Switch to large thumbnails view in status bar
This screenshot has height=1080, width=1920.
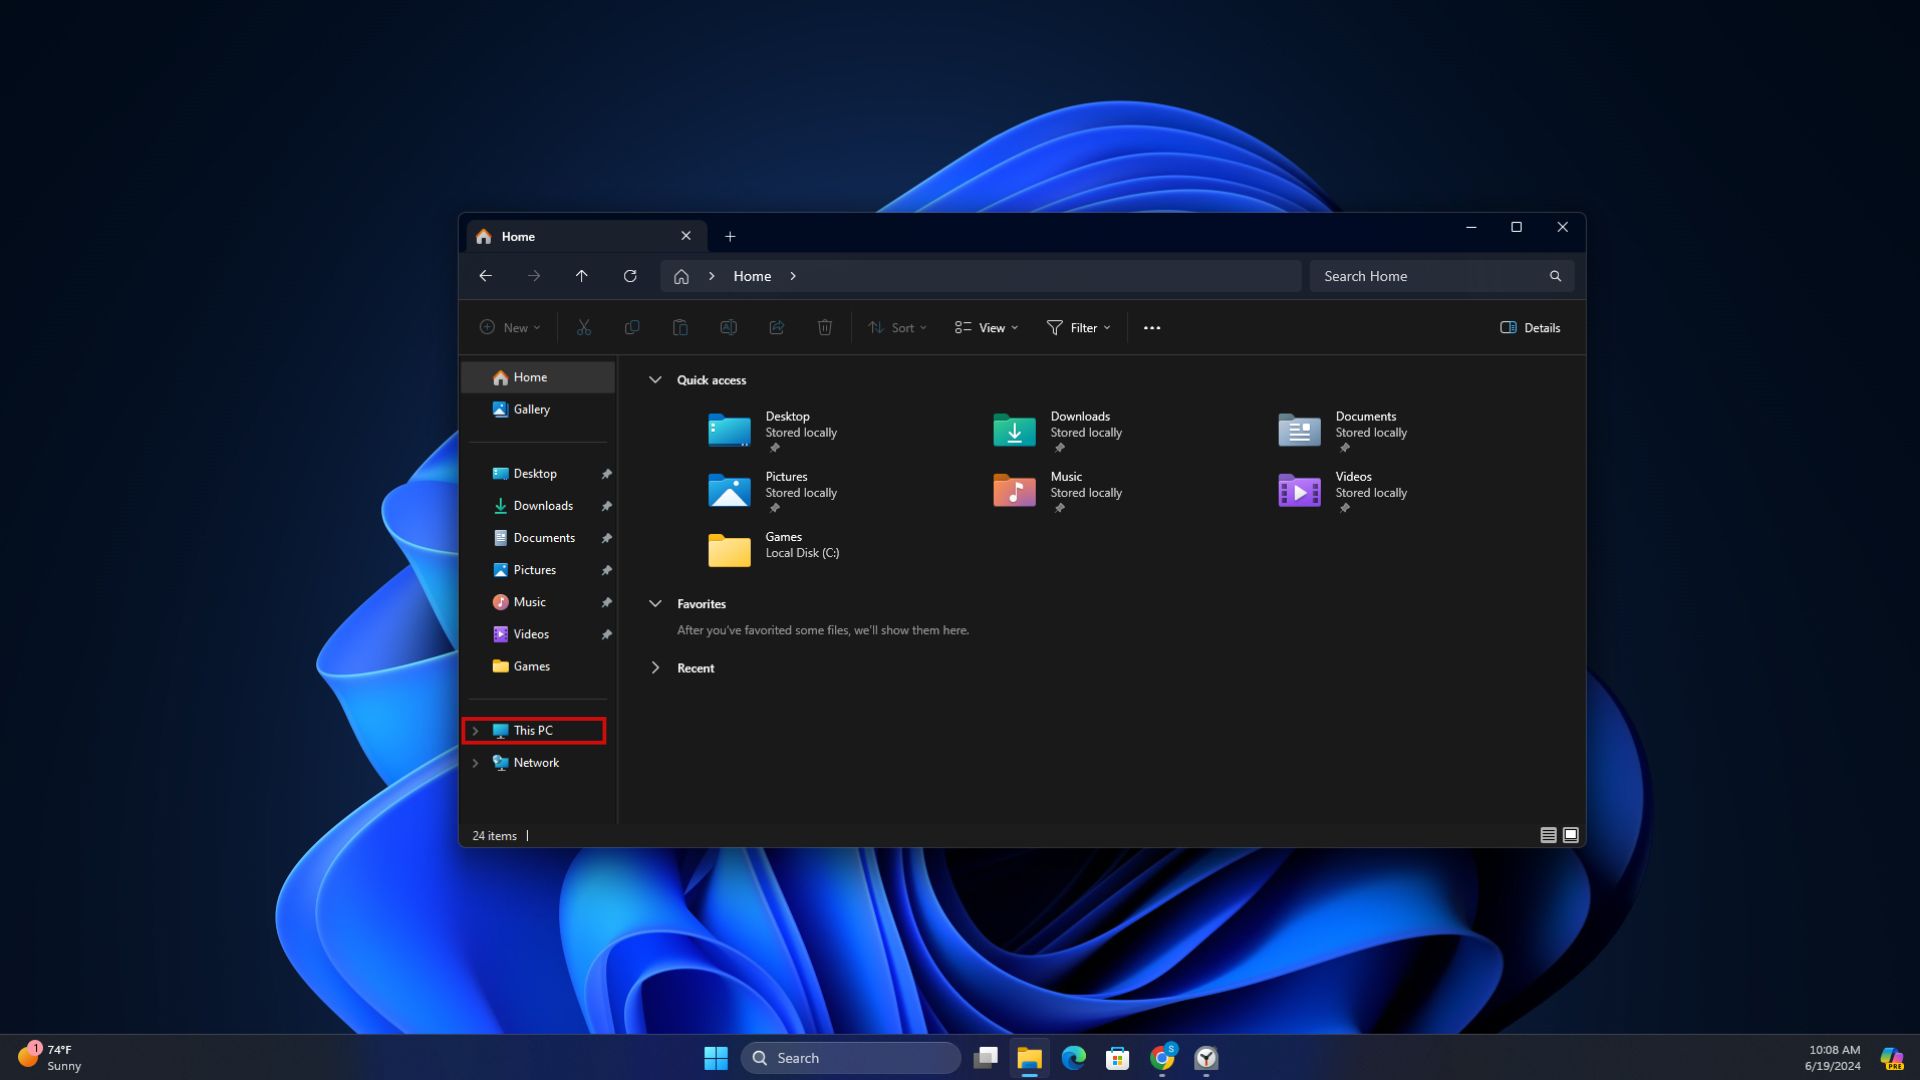[x=1571, y=835]
